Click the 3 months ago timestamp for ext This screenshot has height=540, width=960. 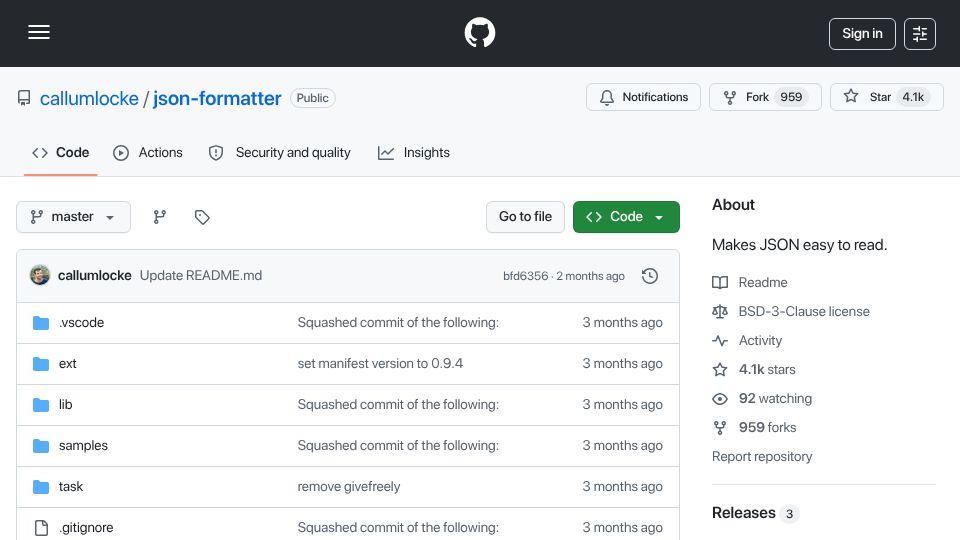coord(623,364)
